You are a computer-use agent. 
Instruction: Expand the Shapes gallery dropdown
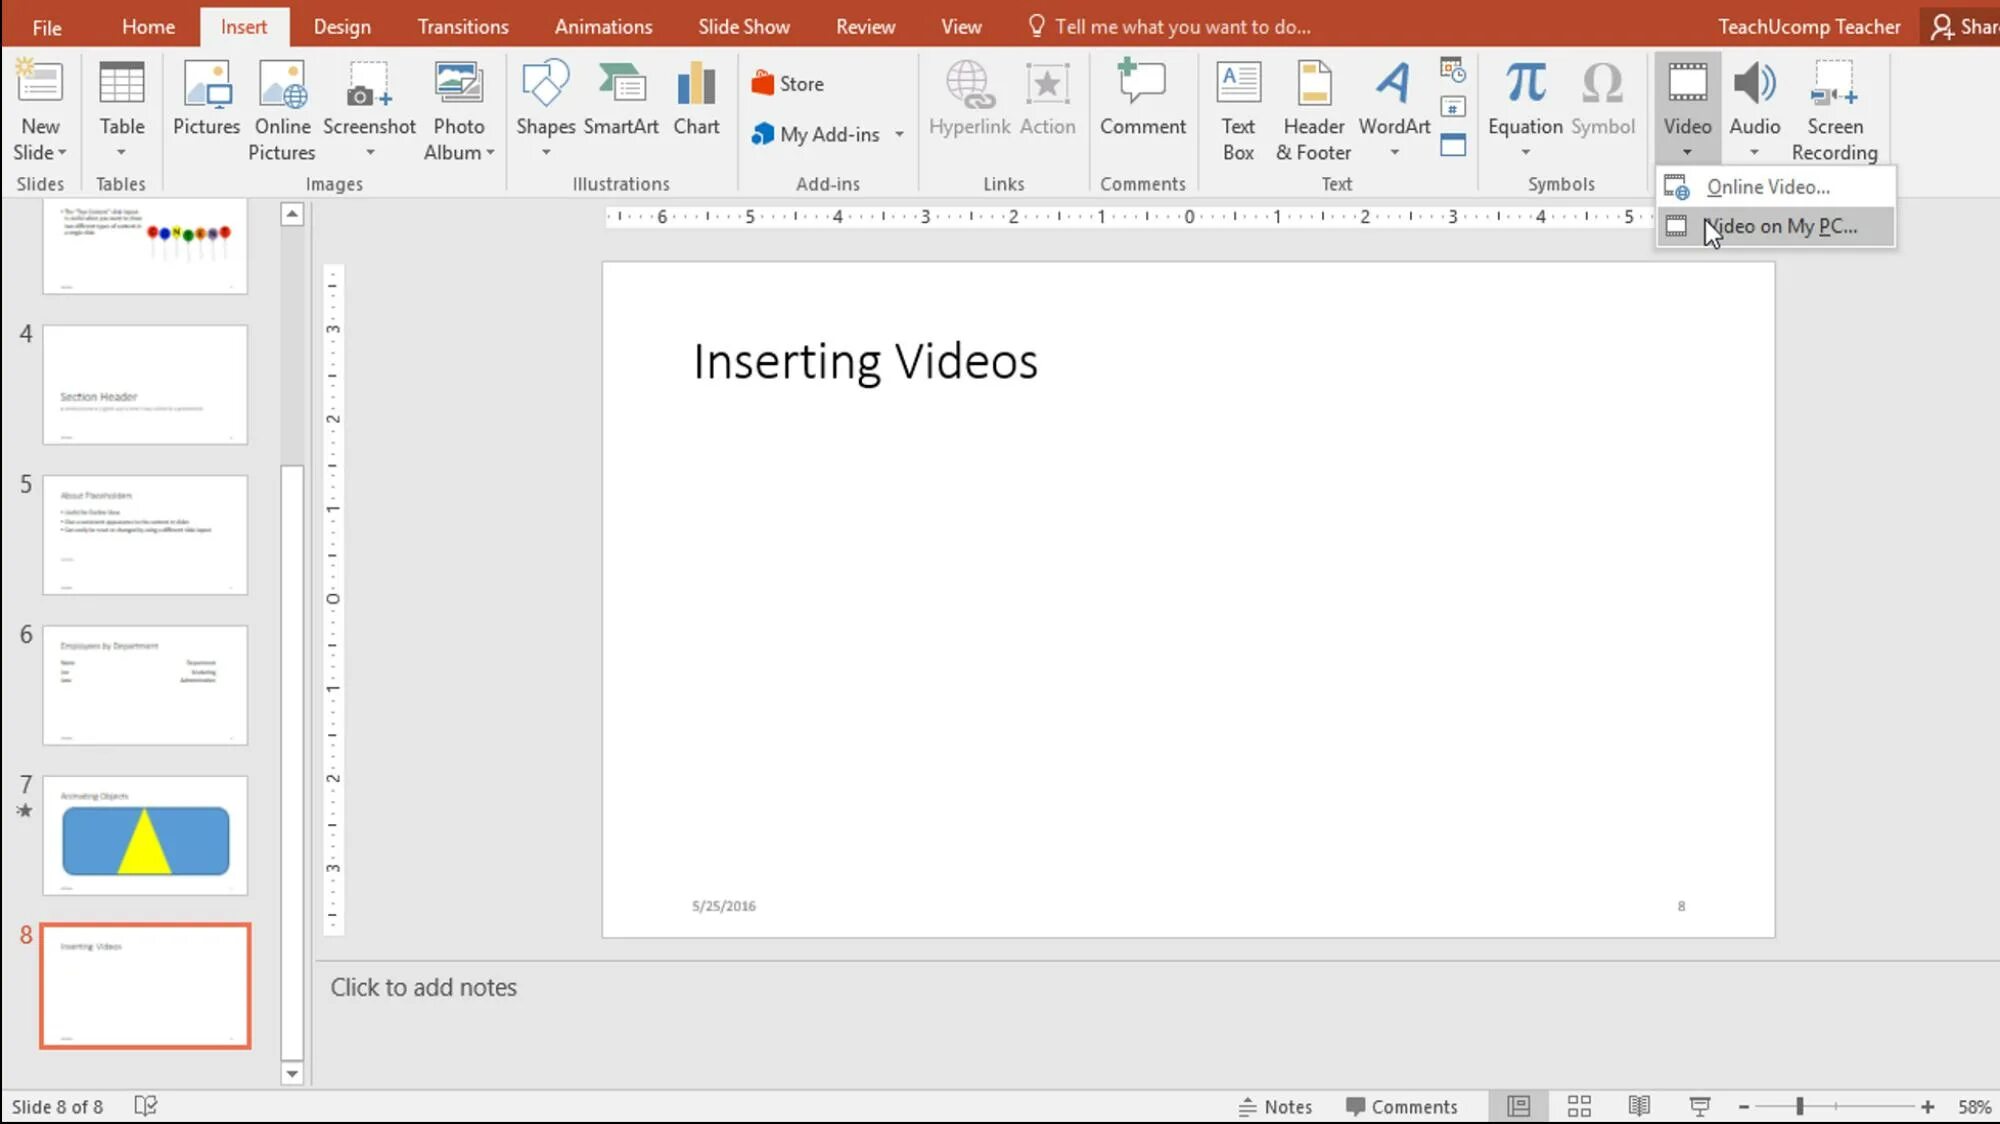pyautogui.click(x=546, y=152)
